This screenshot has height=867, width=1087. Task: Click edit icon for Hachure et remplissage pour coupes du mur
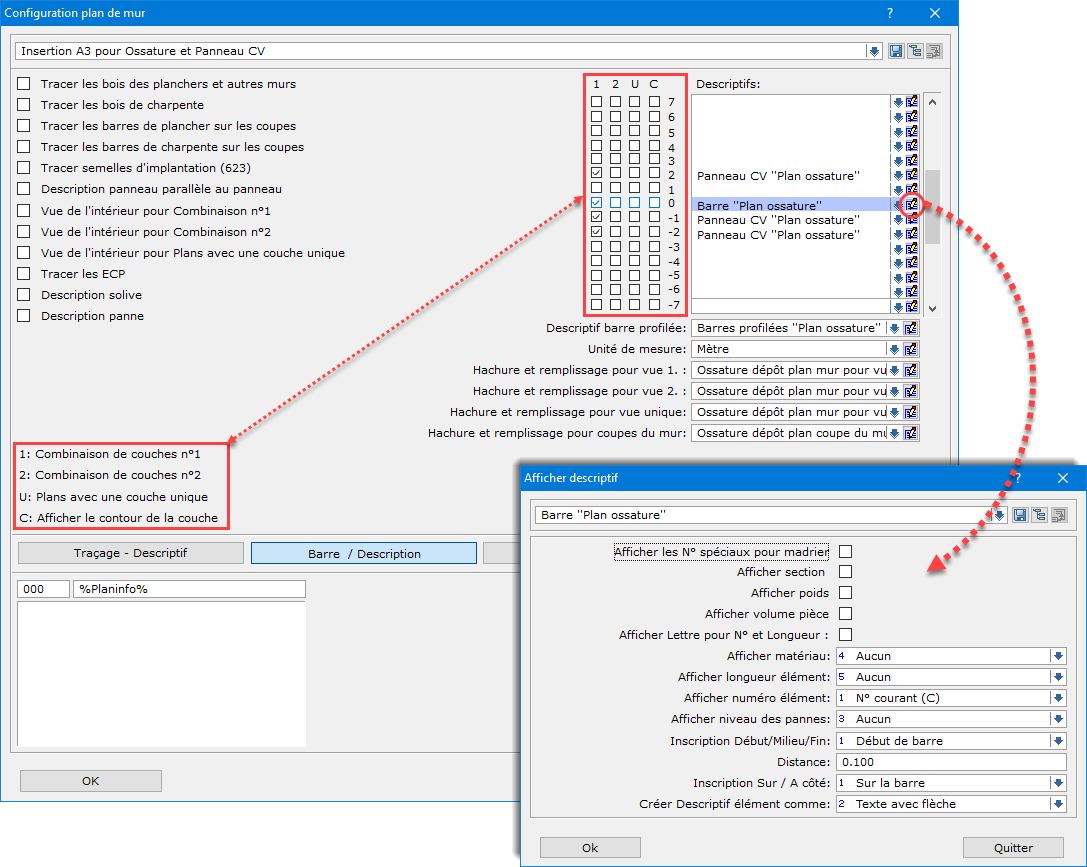911,433
